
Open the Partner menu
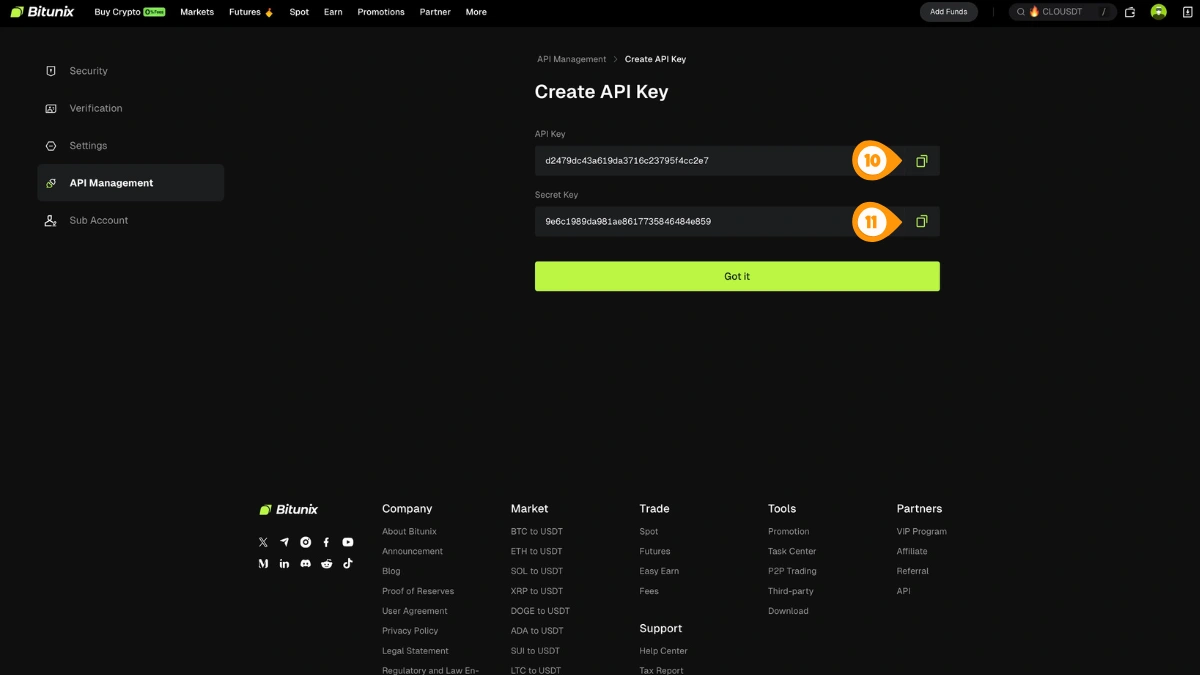pyautogui.click(x=435, y=12)
